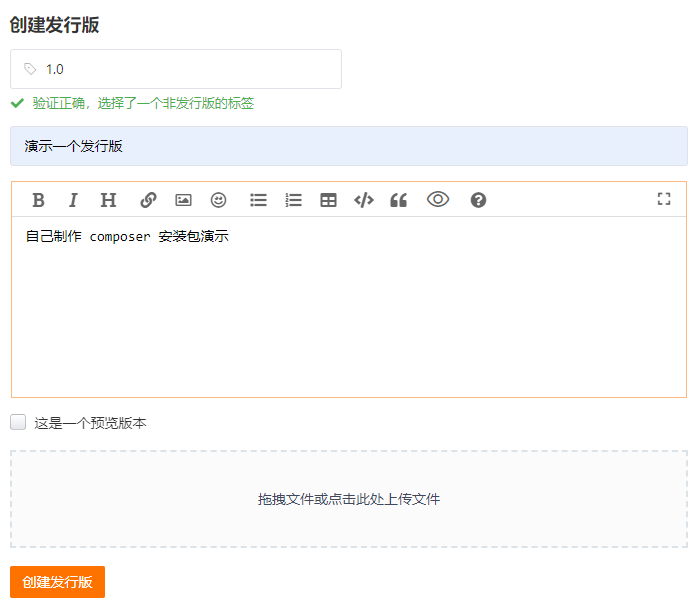Click the upload zone 拖拽文件或点击此处上传文件
This screenshot has height=606, width=700.
pyautogui.click(x=349, y=499)
